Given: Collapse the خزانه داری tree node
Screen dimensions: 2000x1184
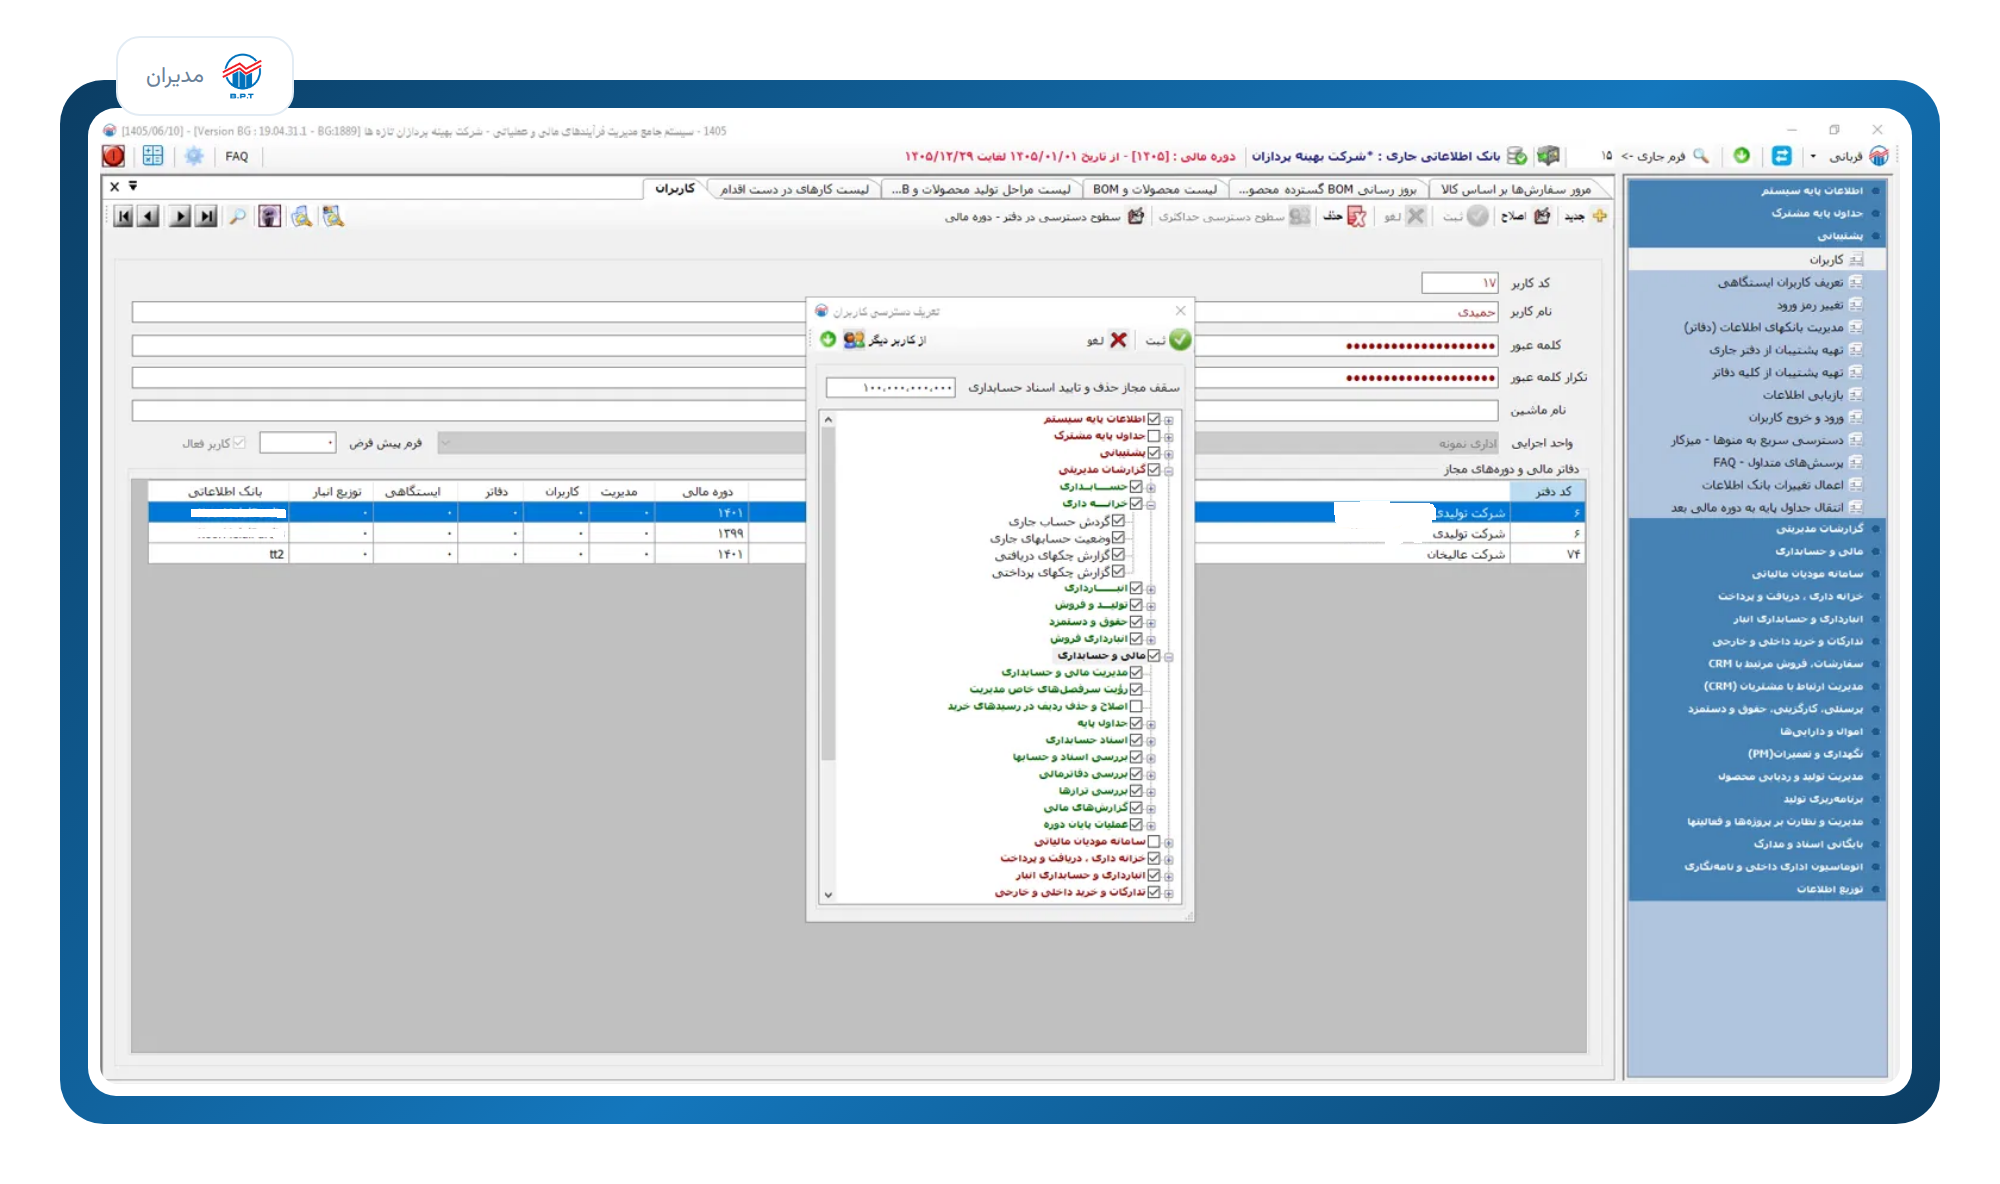Looking at the screenshot, I should pos(1151,505).
